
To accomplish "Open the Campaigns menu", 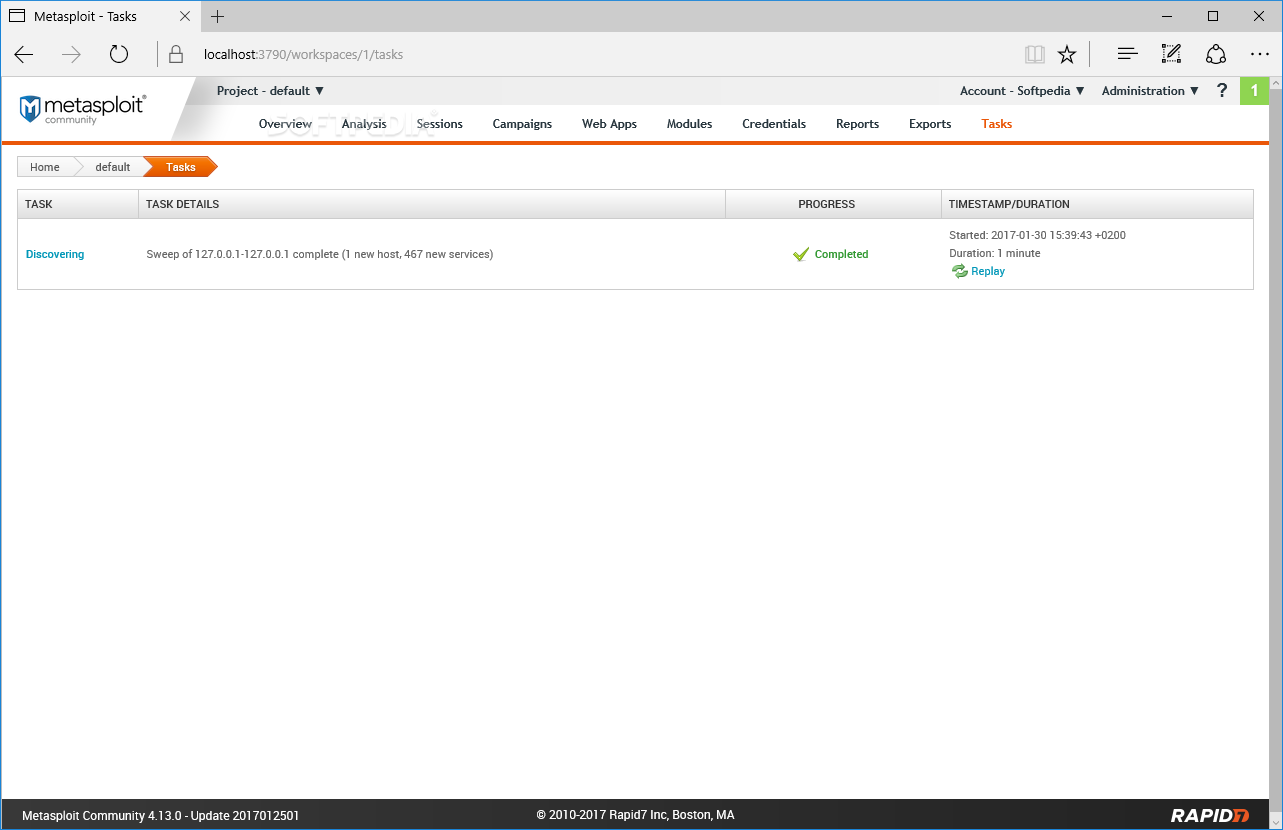I will (522, 124).
